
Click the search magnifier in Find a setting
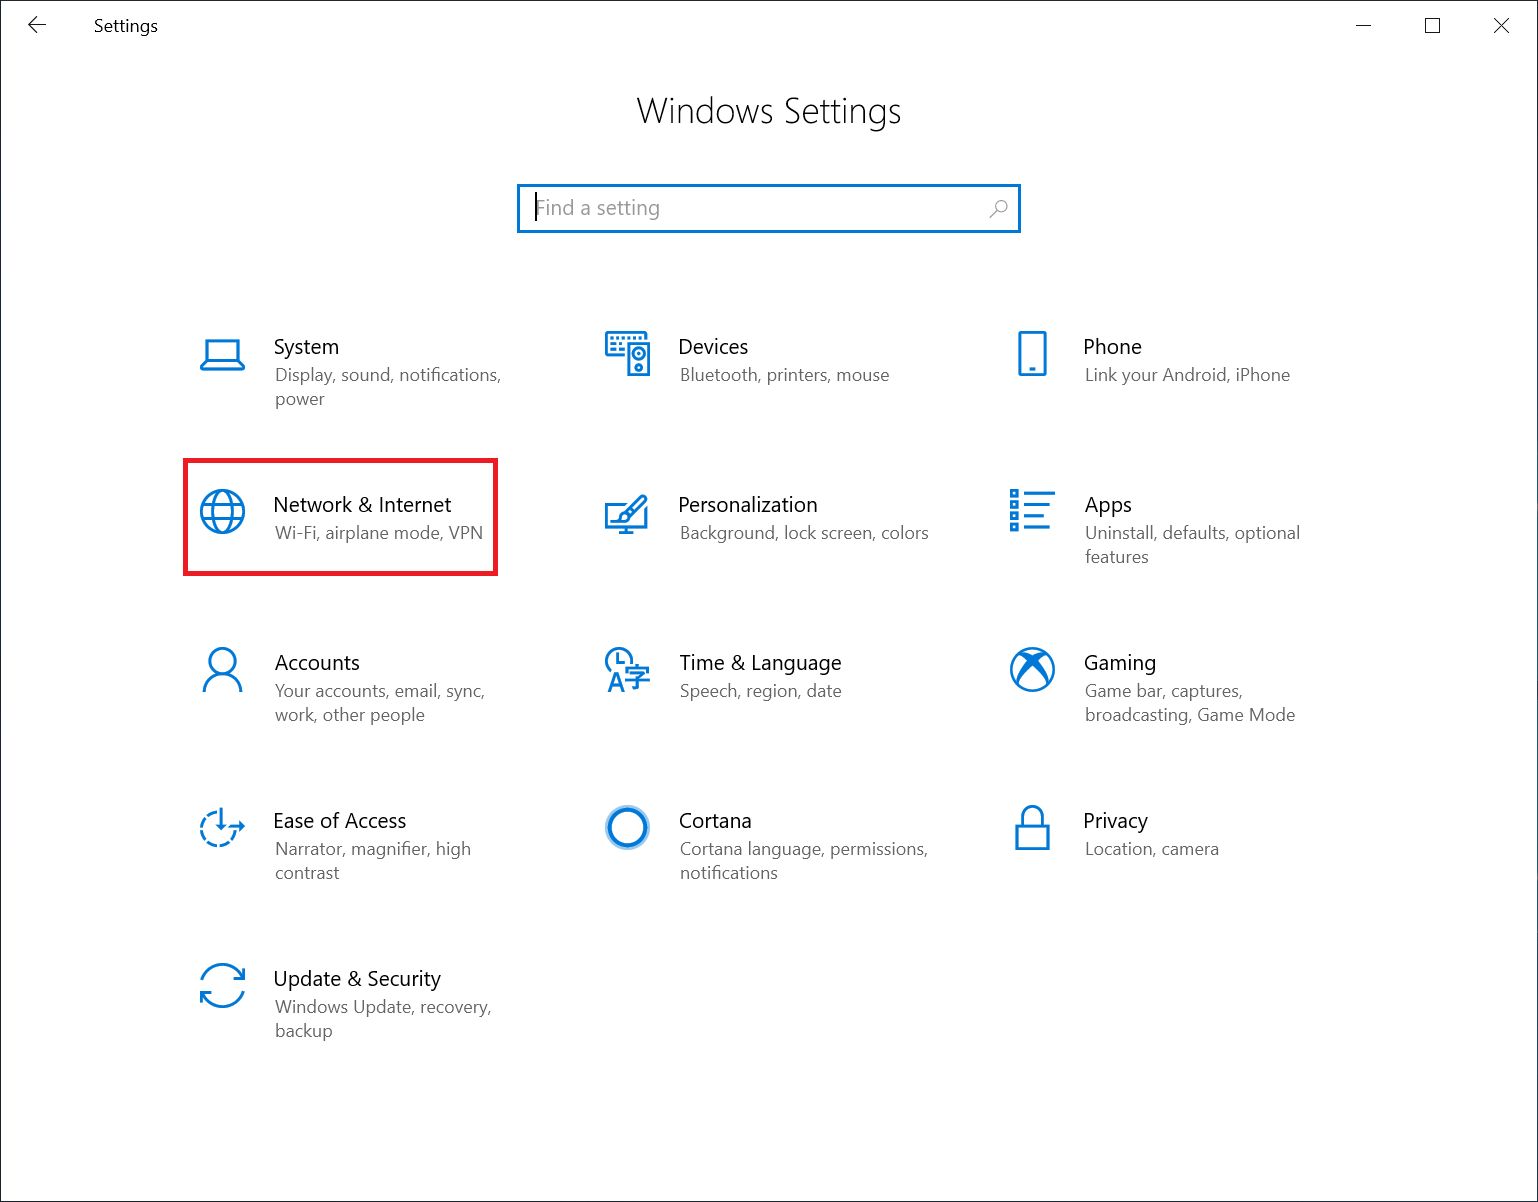tap(998, 208)
